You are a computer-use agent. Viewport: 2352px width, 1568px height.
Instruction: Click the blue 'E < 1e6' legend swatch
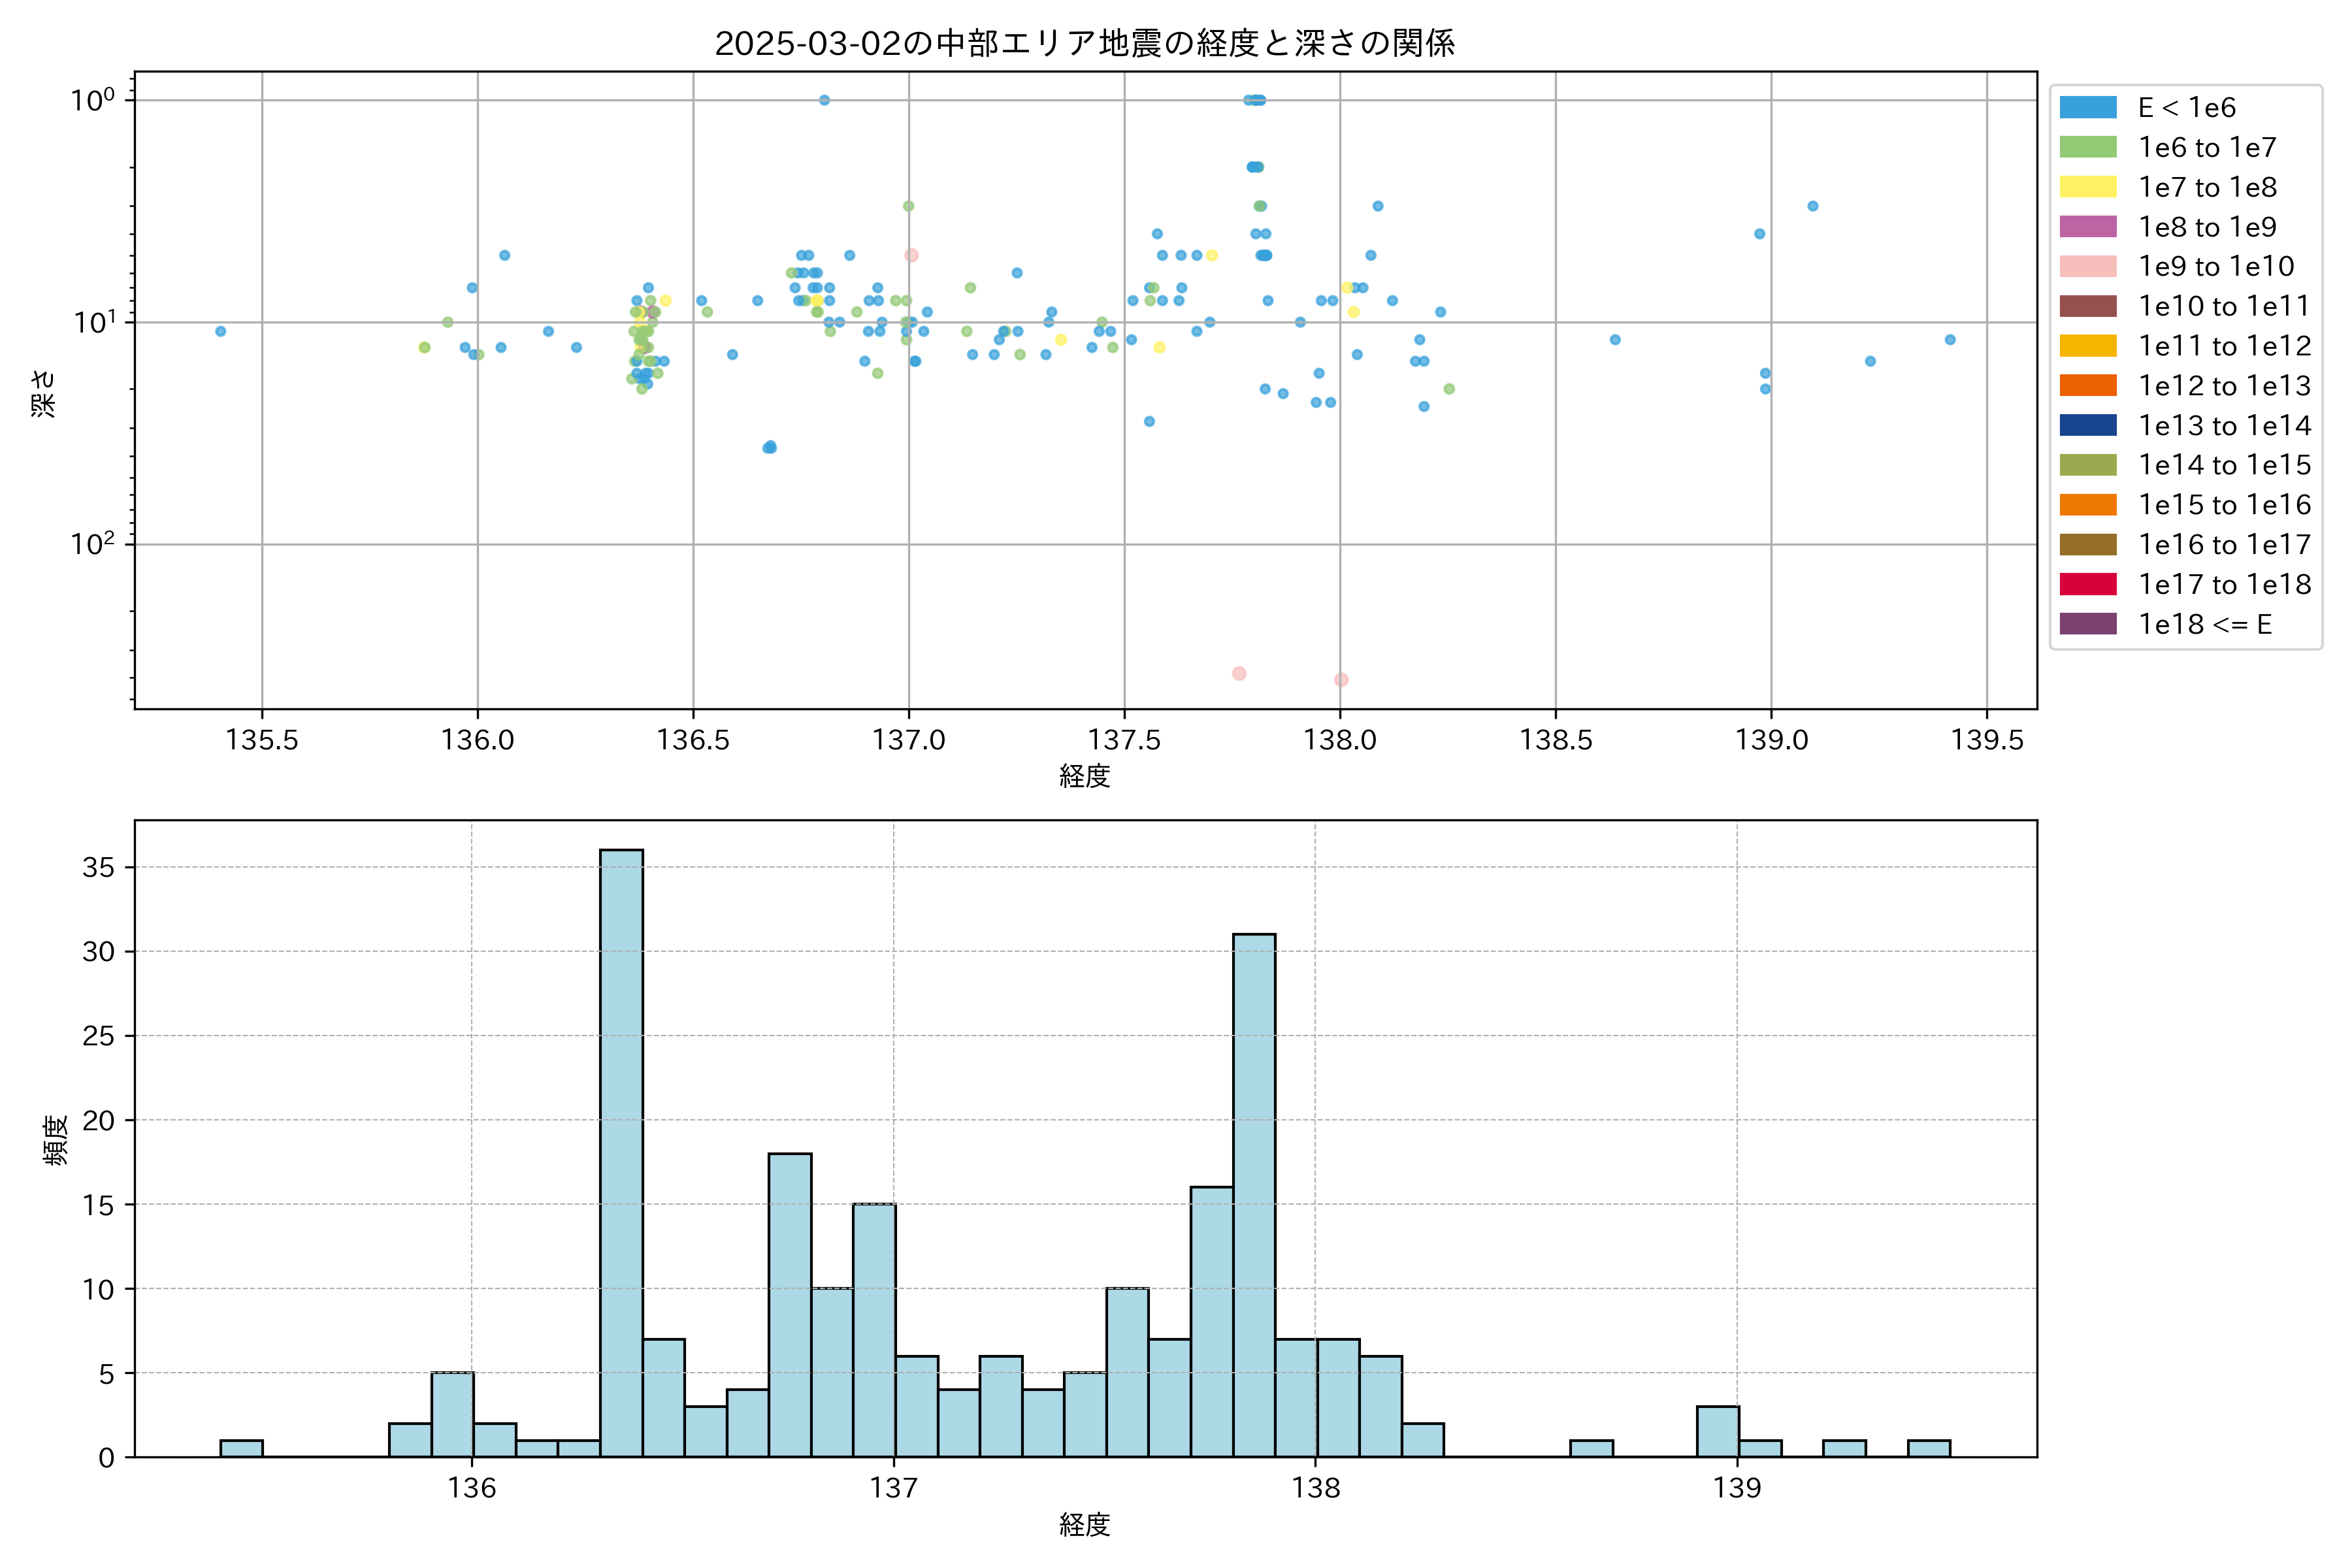[x=2088, y=107]
